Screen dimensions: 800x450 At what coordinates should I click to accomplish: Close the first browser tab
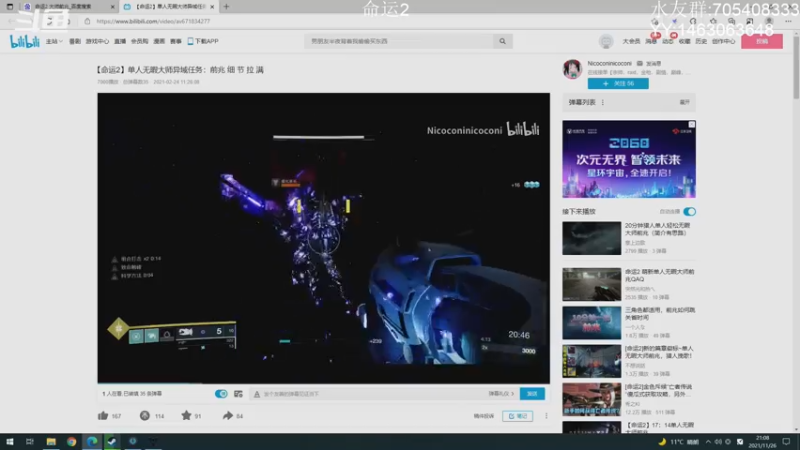pyautogui.click(x=112, y=7)
